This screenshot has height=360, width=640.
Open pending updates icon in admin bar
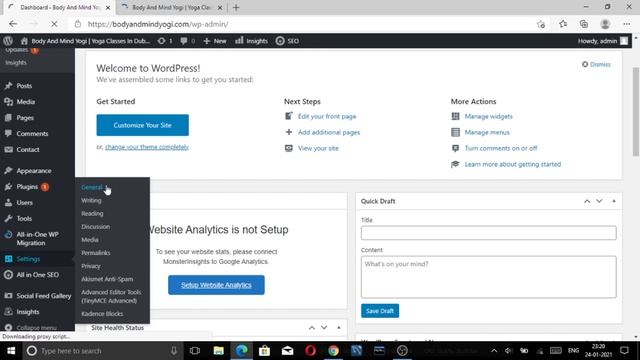click(x=165, y=41)
